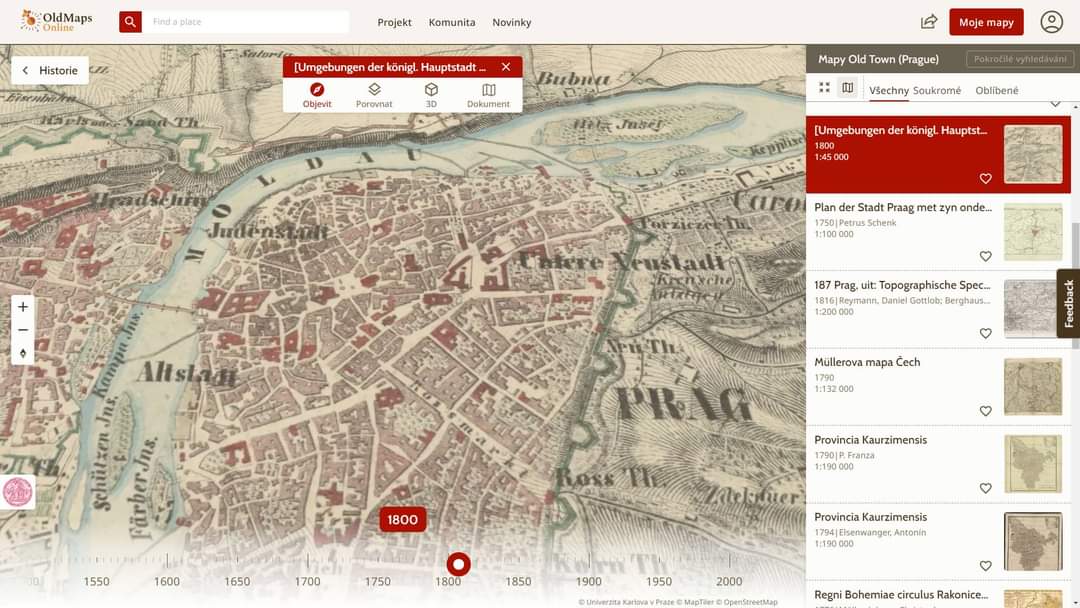Open thumbnail of Provincia Kaurzimensis 1794
Screen dimensions: 1080x608
point(1033,542)
